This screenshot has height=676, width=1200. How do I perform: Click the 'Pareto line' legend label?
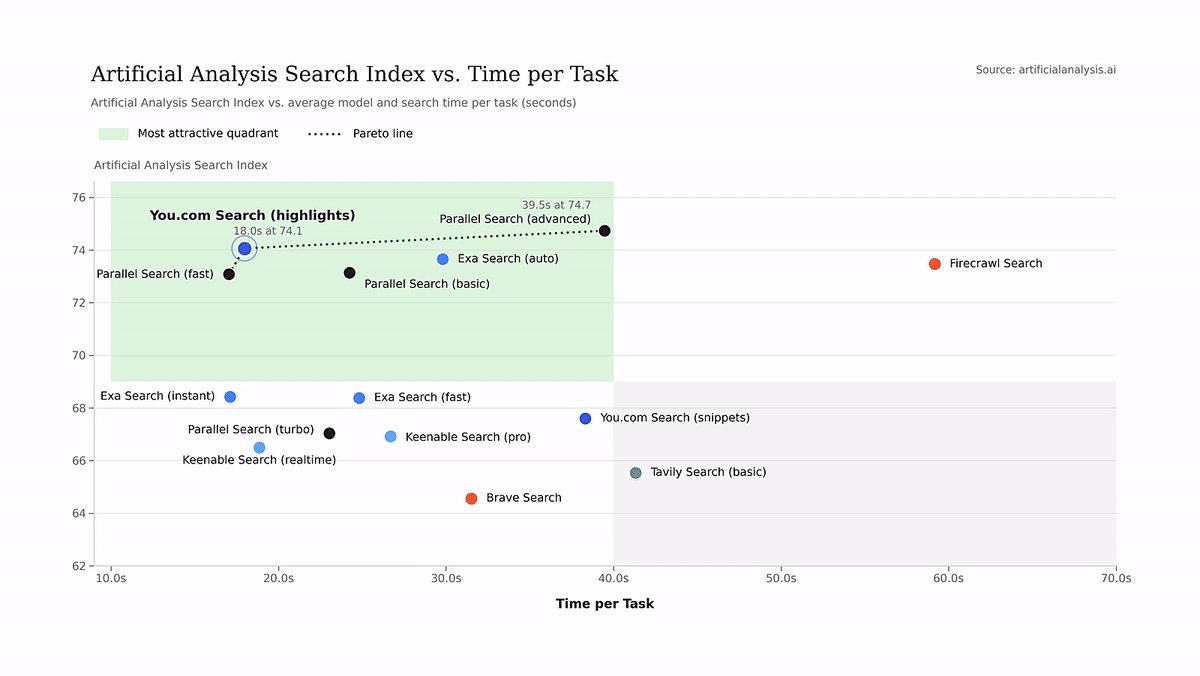(383, 134)
